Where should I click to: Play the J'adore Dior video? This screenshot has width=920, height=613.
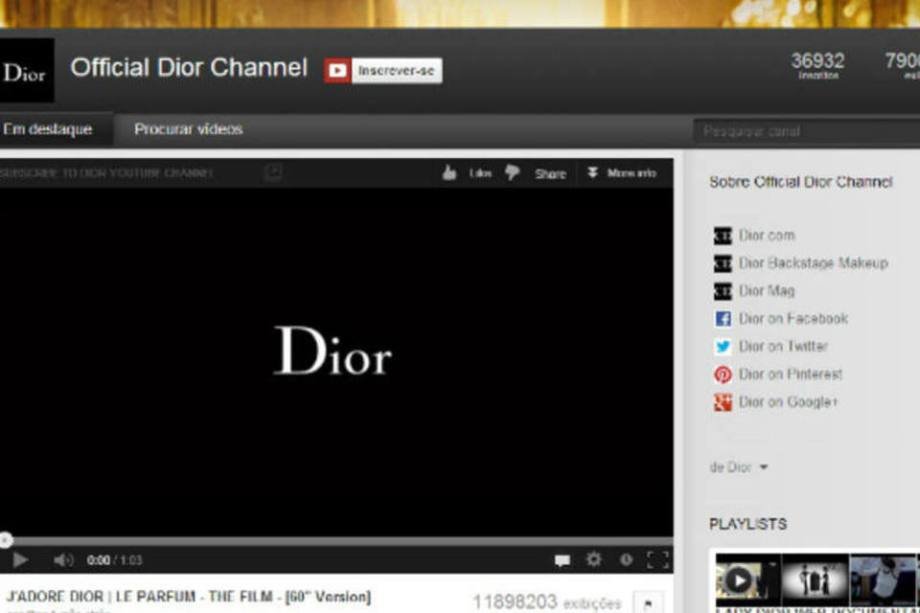click(x=20, y=560)
